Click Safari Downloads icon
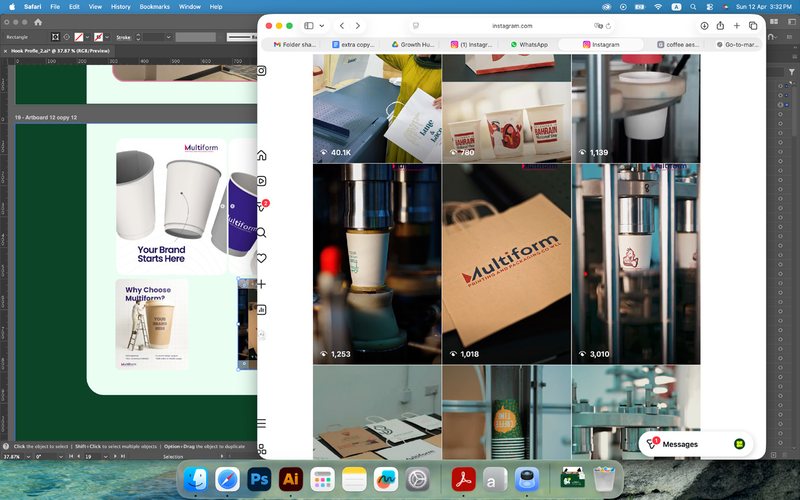This screenshot has width=800, height=500. pos(704,26)
